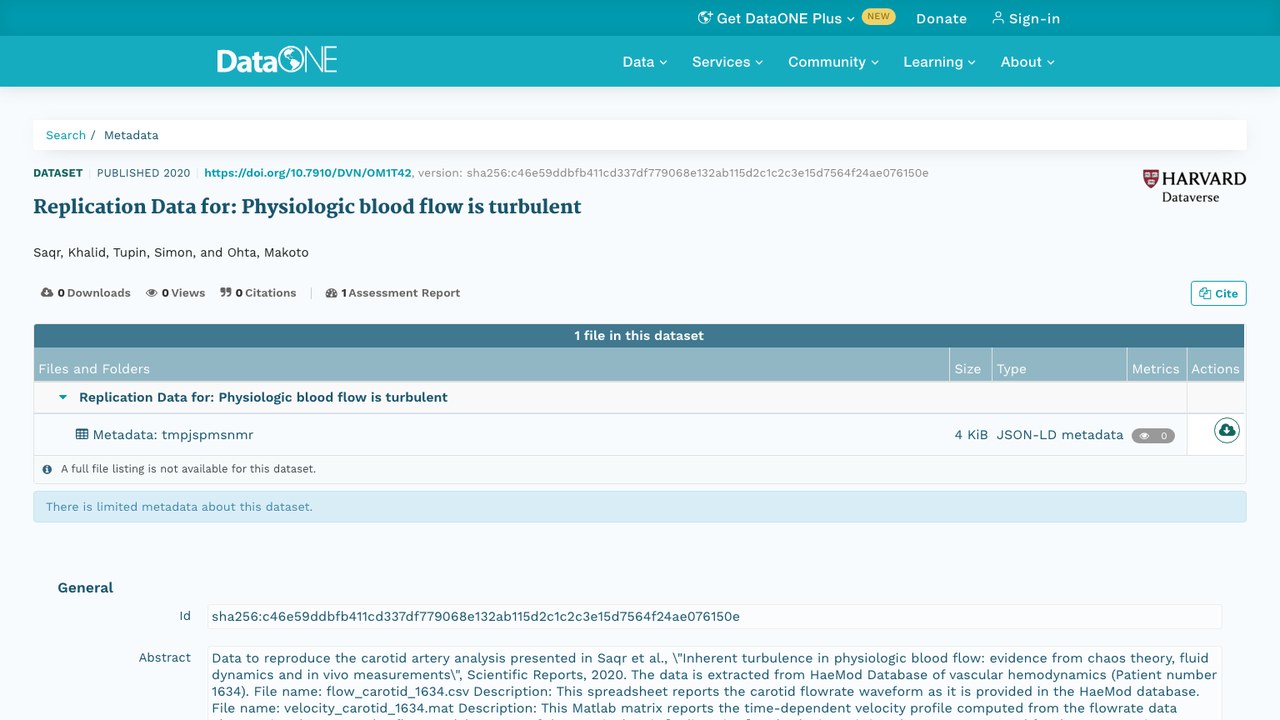
Task: Open the dataset DOI link
Action: coord(308,173)
